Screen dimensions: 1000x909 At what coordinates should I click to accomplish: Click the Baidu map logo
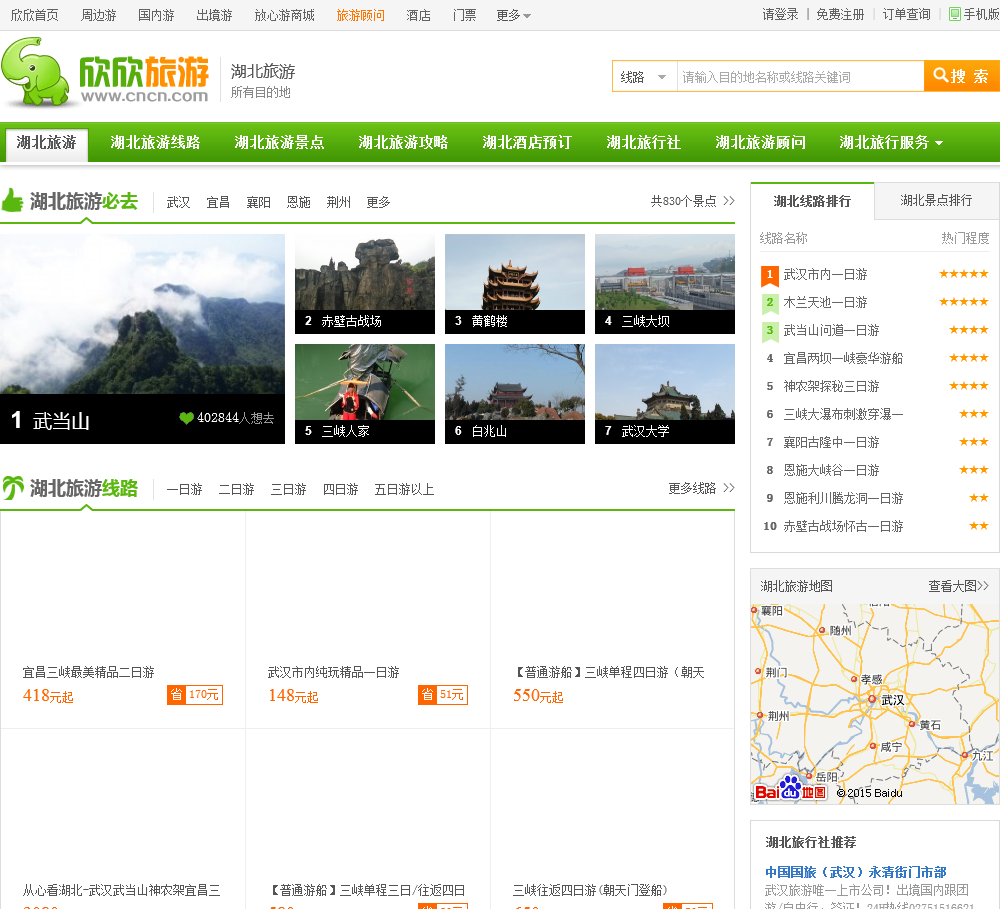pyautogui.click(x=791, y=789)
